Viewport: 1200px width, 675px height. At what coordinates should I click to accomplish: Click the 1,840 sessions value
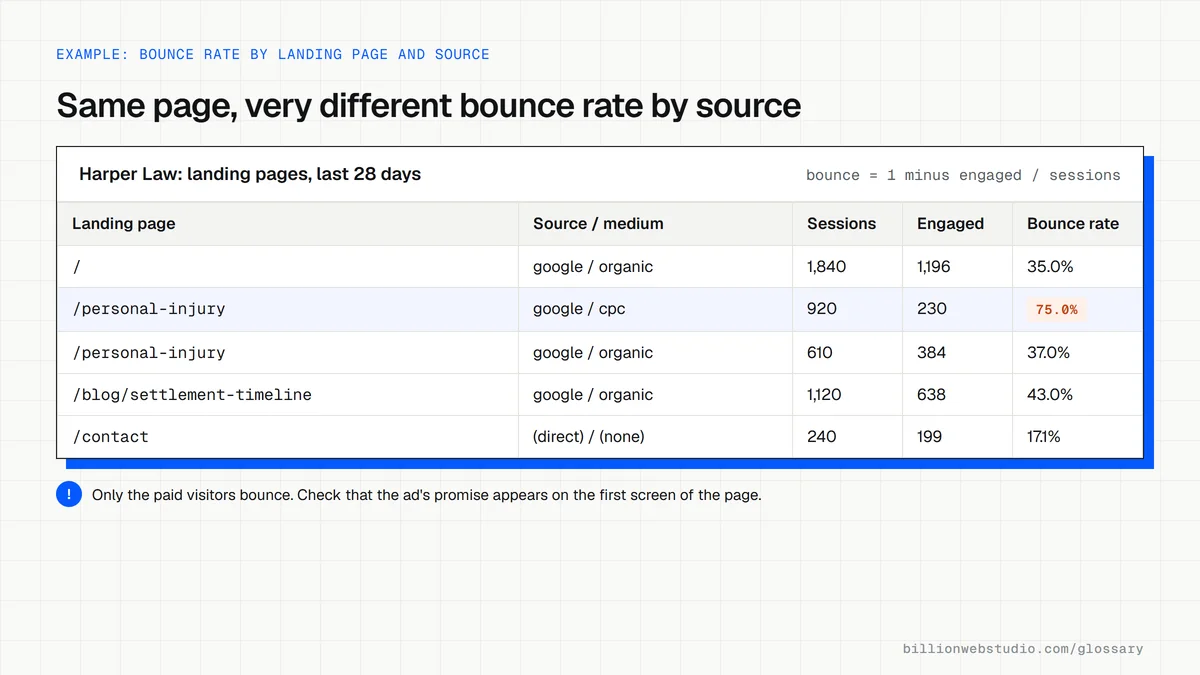826,267
